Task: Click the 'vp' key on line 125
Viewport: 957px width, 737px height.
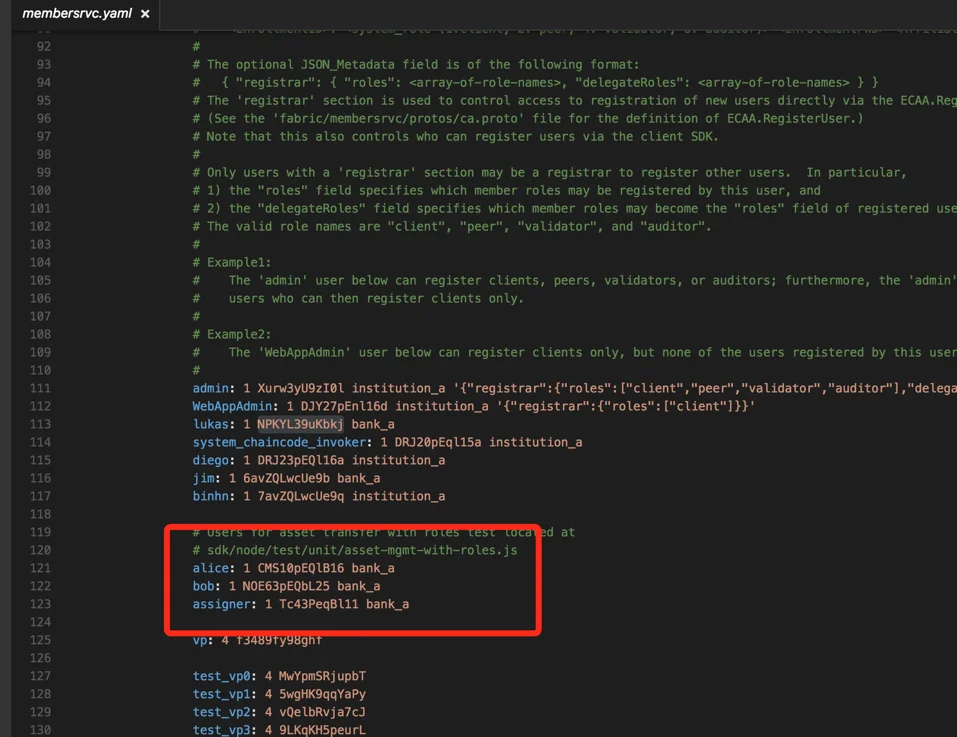Action: tap(200, 640)
